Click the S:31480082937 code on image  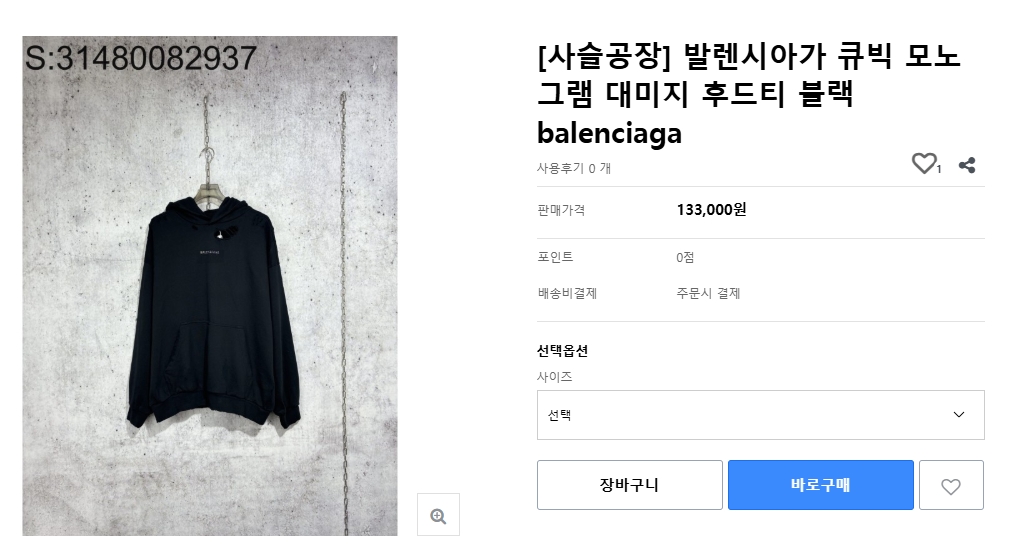point(142,59)
